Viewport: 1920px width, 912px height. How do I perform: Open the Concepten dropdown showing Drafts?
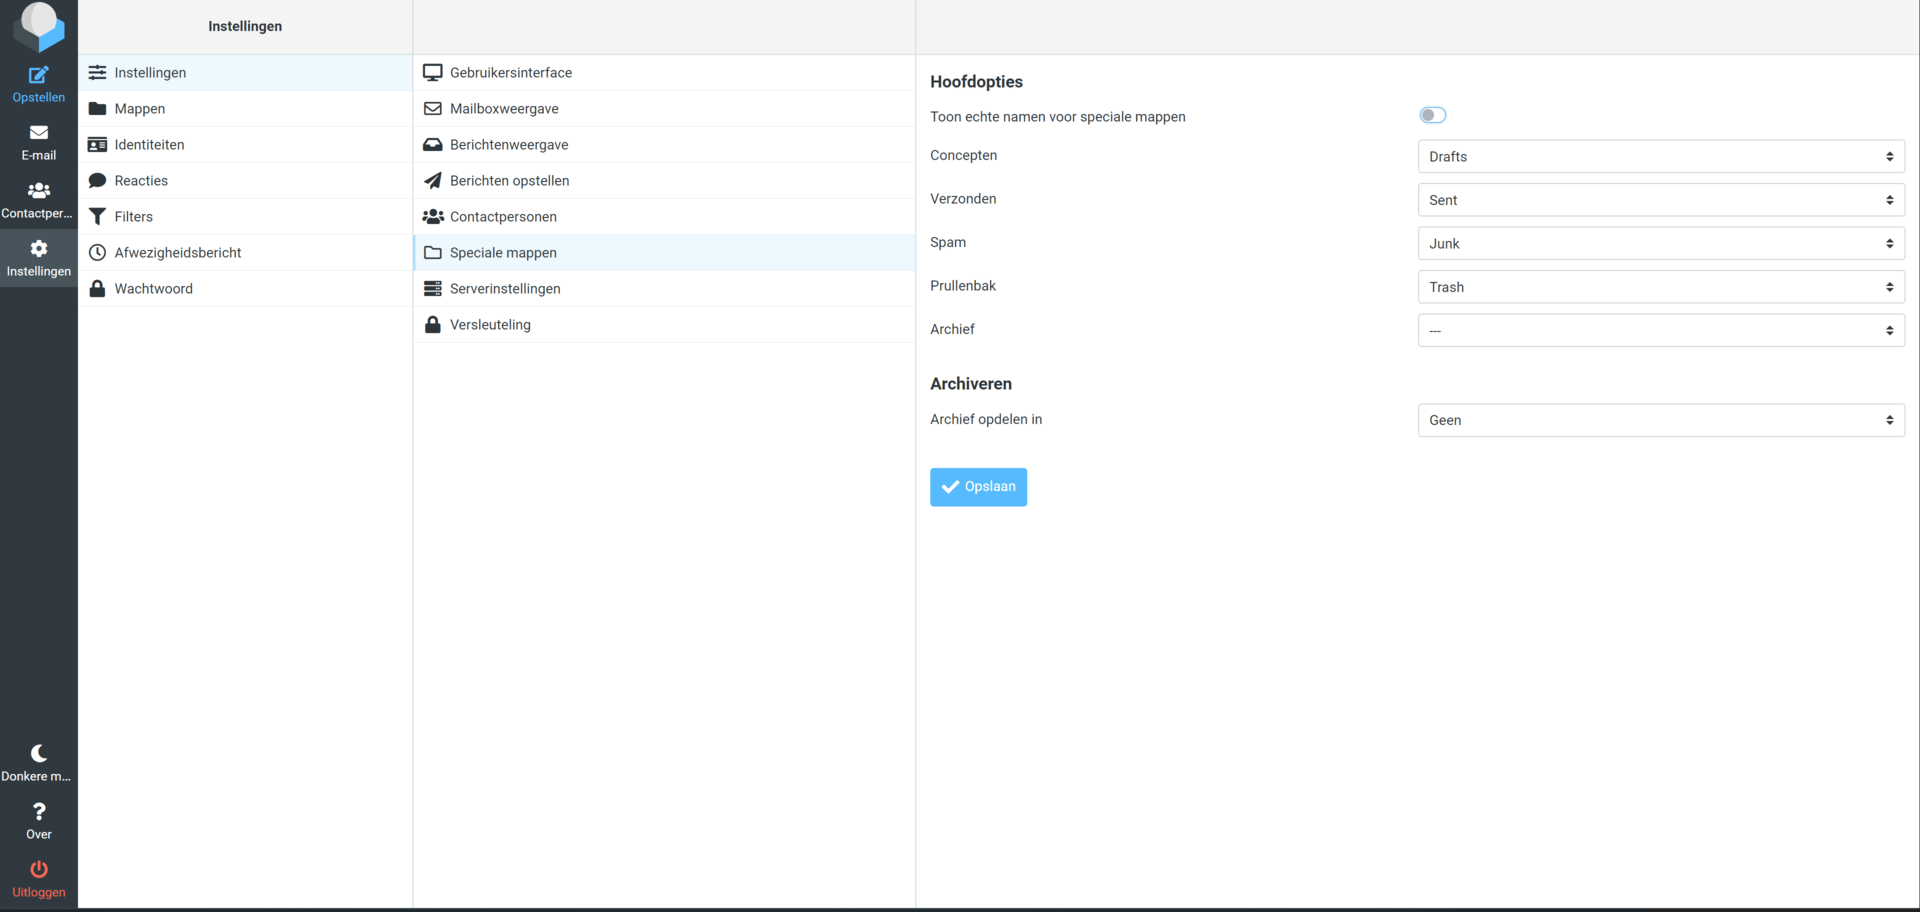coord(1661,157)
